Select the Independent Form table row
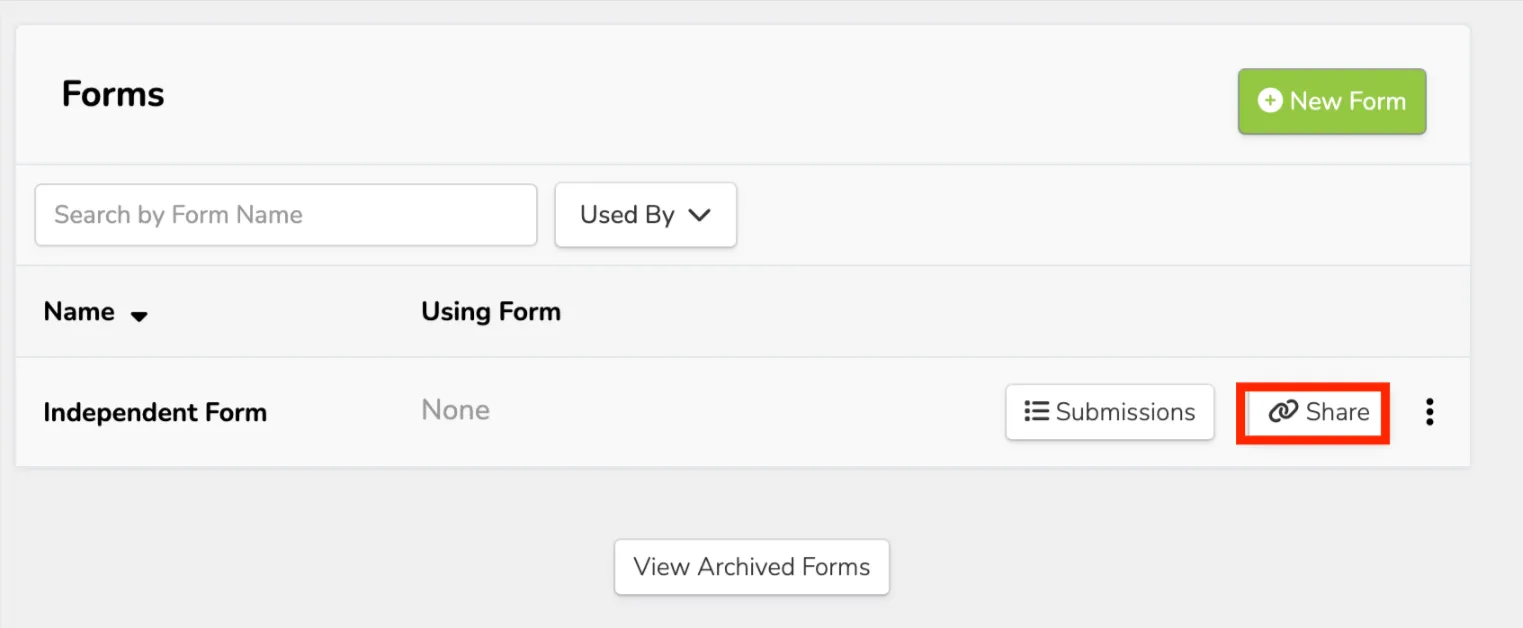 pos(743,412)
